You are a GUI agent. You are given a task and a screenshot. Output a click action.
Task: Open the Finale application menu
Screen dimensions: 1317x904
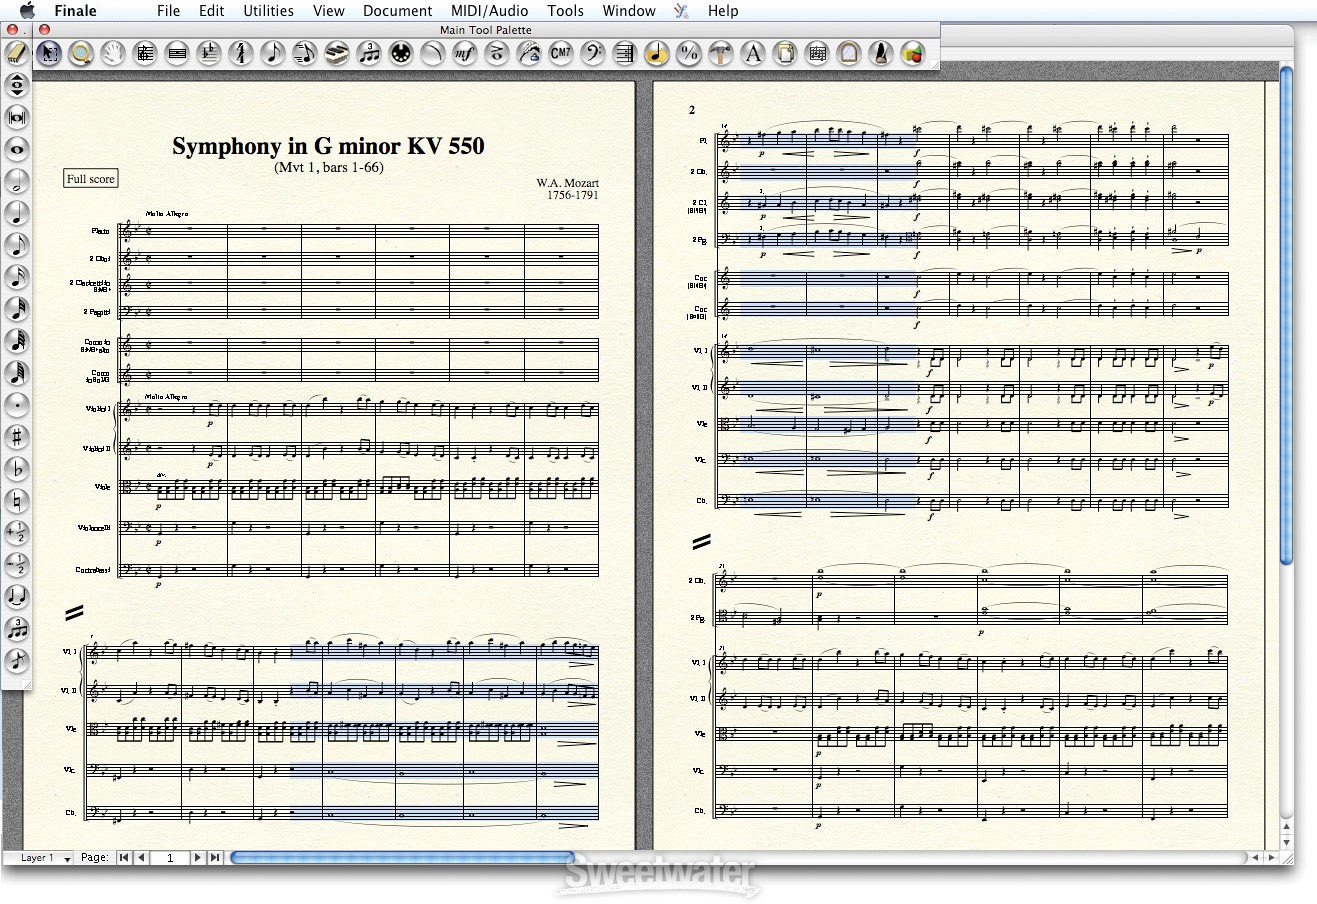click(x=76, y=11)
